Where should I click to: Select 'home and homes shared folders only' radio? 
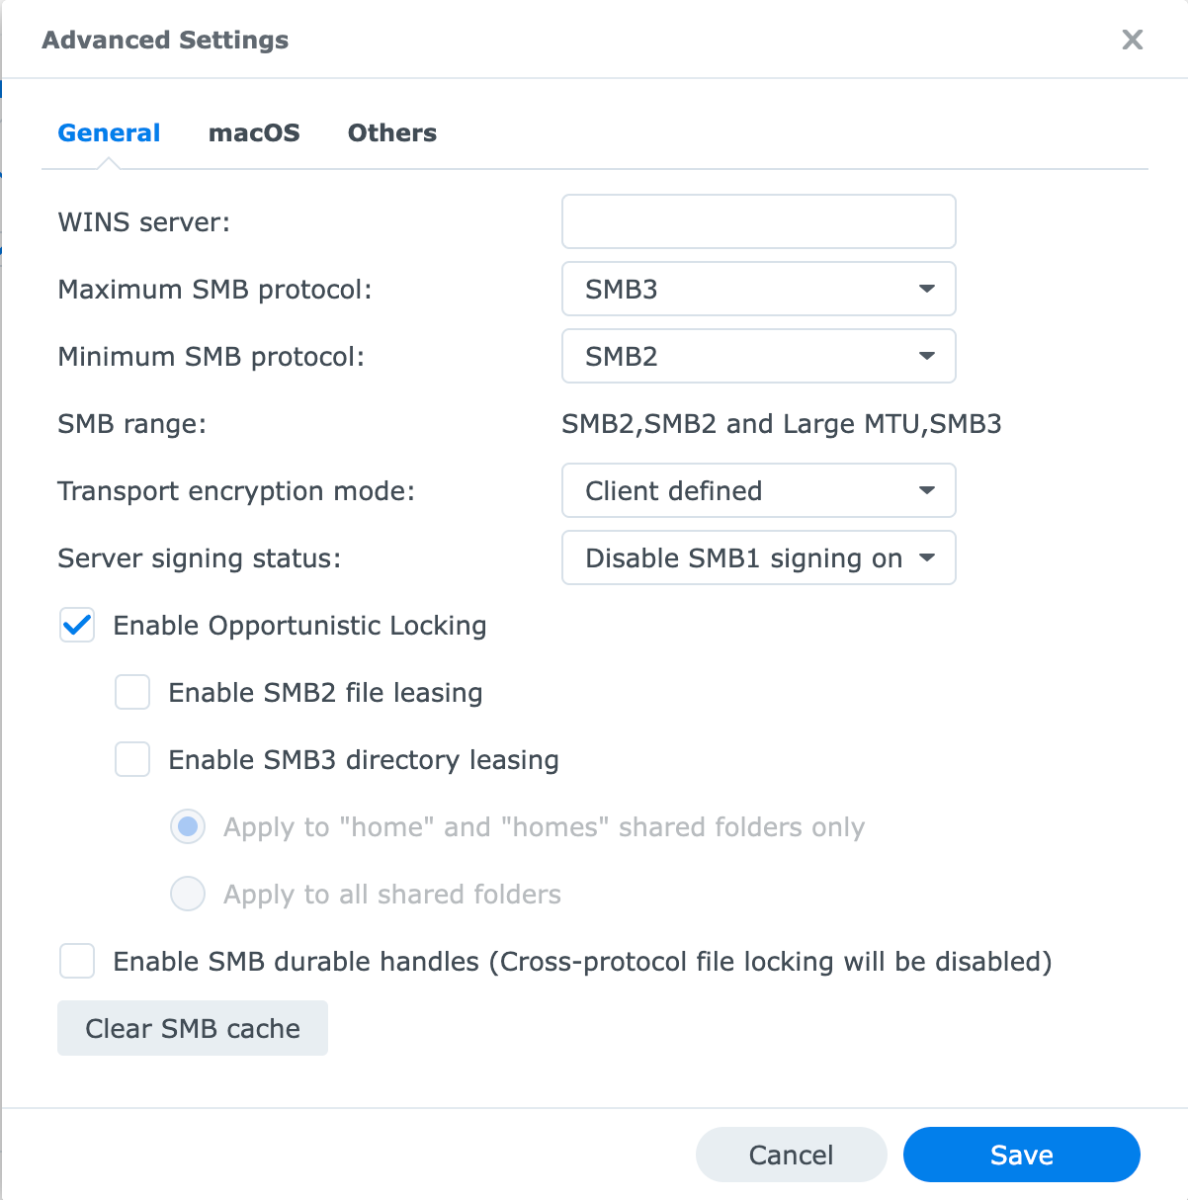tap(188, 827)
